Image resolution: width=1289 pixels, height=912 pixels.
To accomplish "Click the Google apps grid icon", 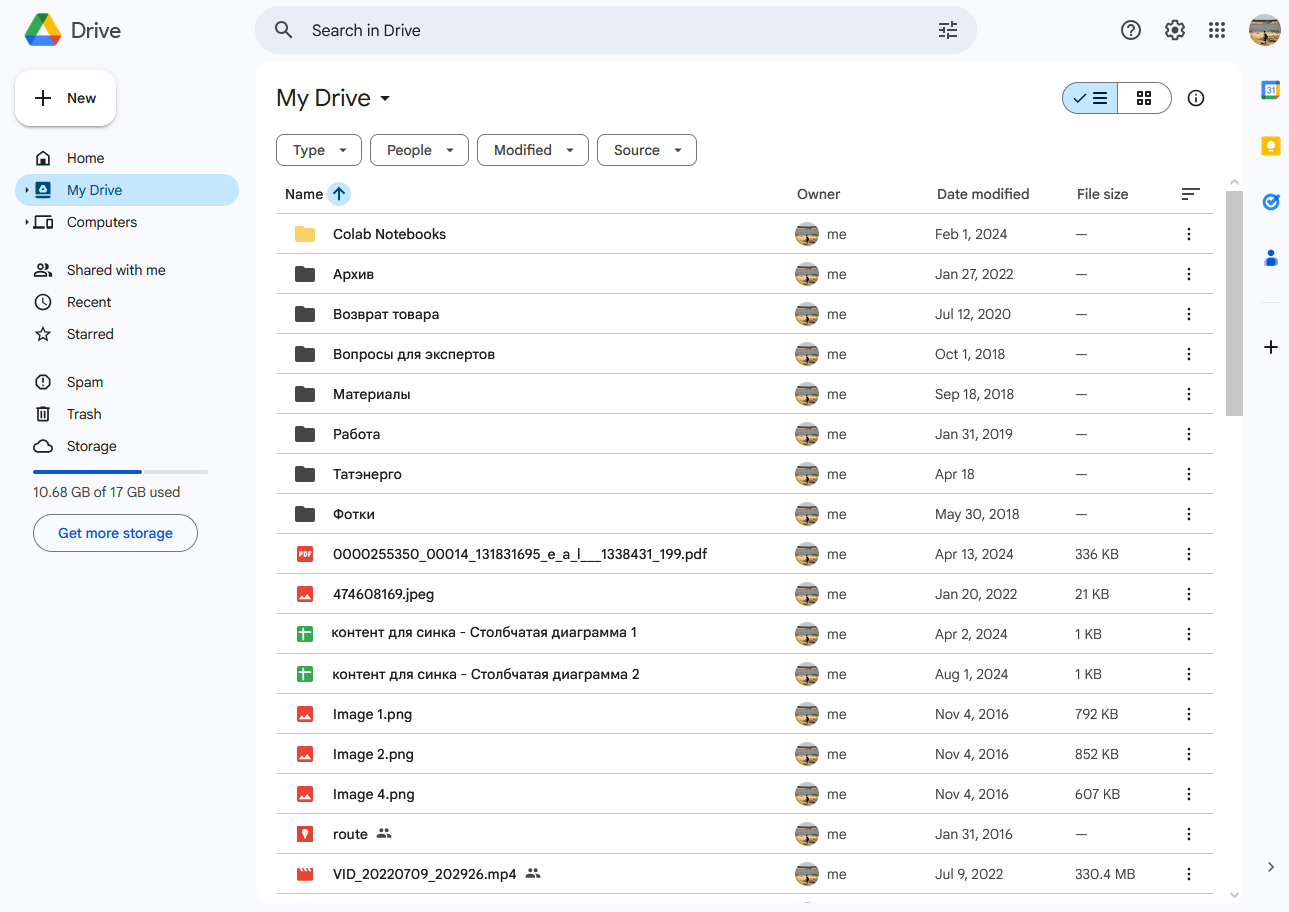I will tap(1216, 30).
